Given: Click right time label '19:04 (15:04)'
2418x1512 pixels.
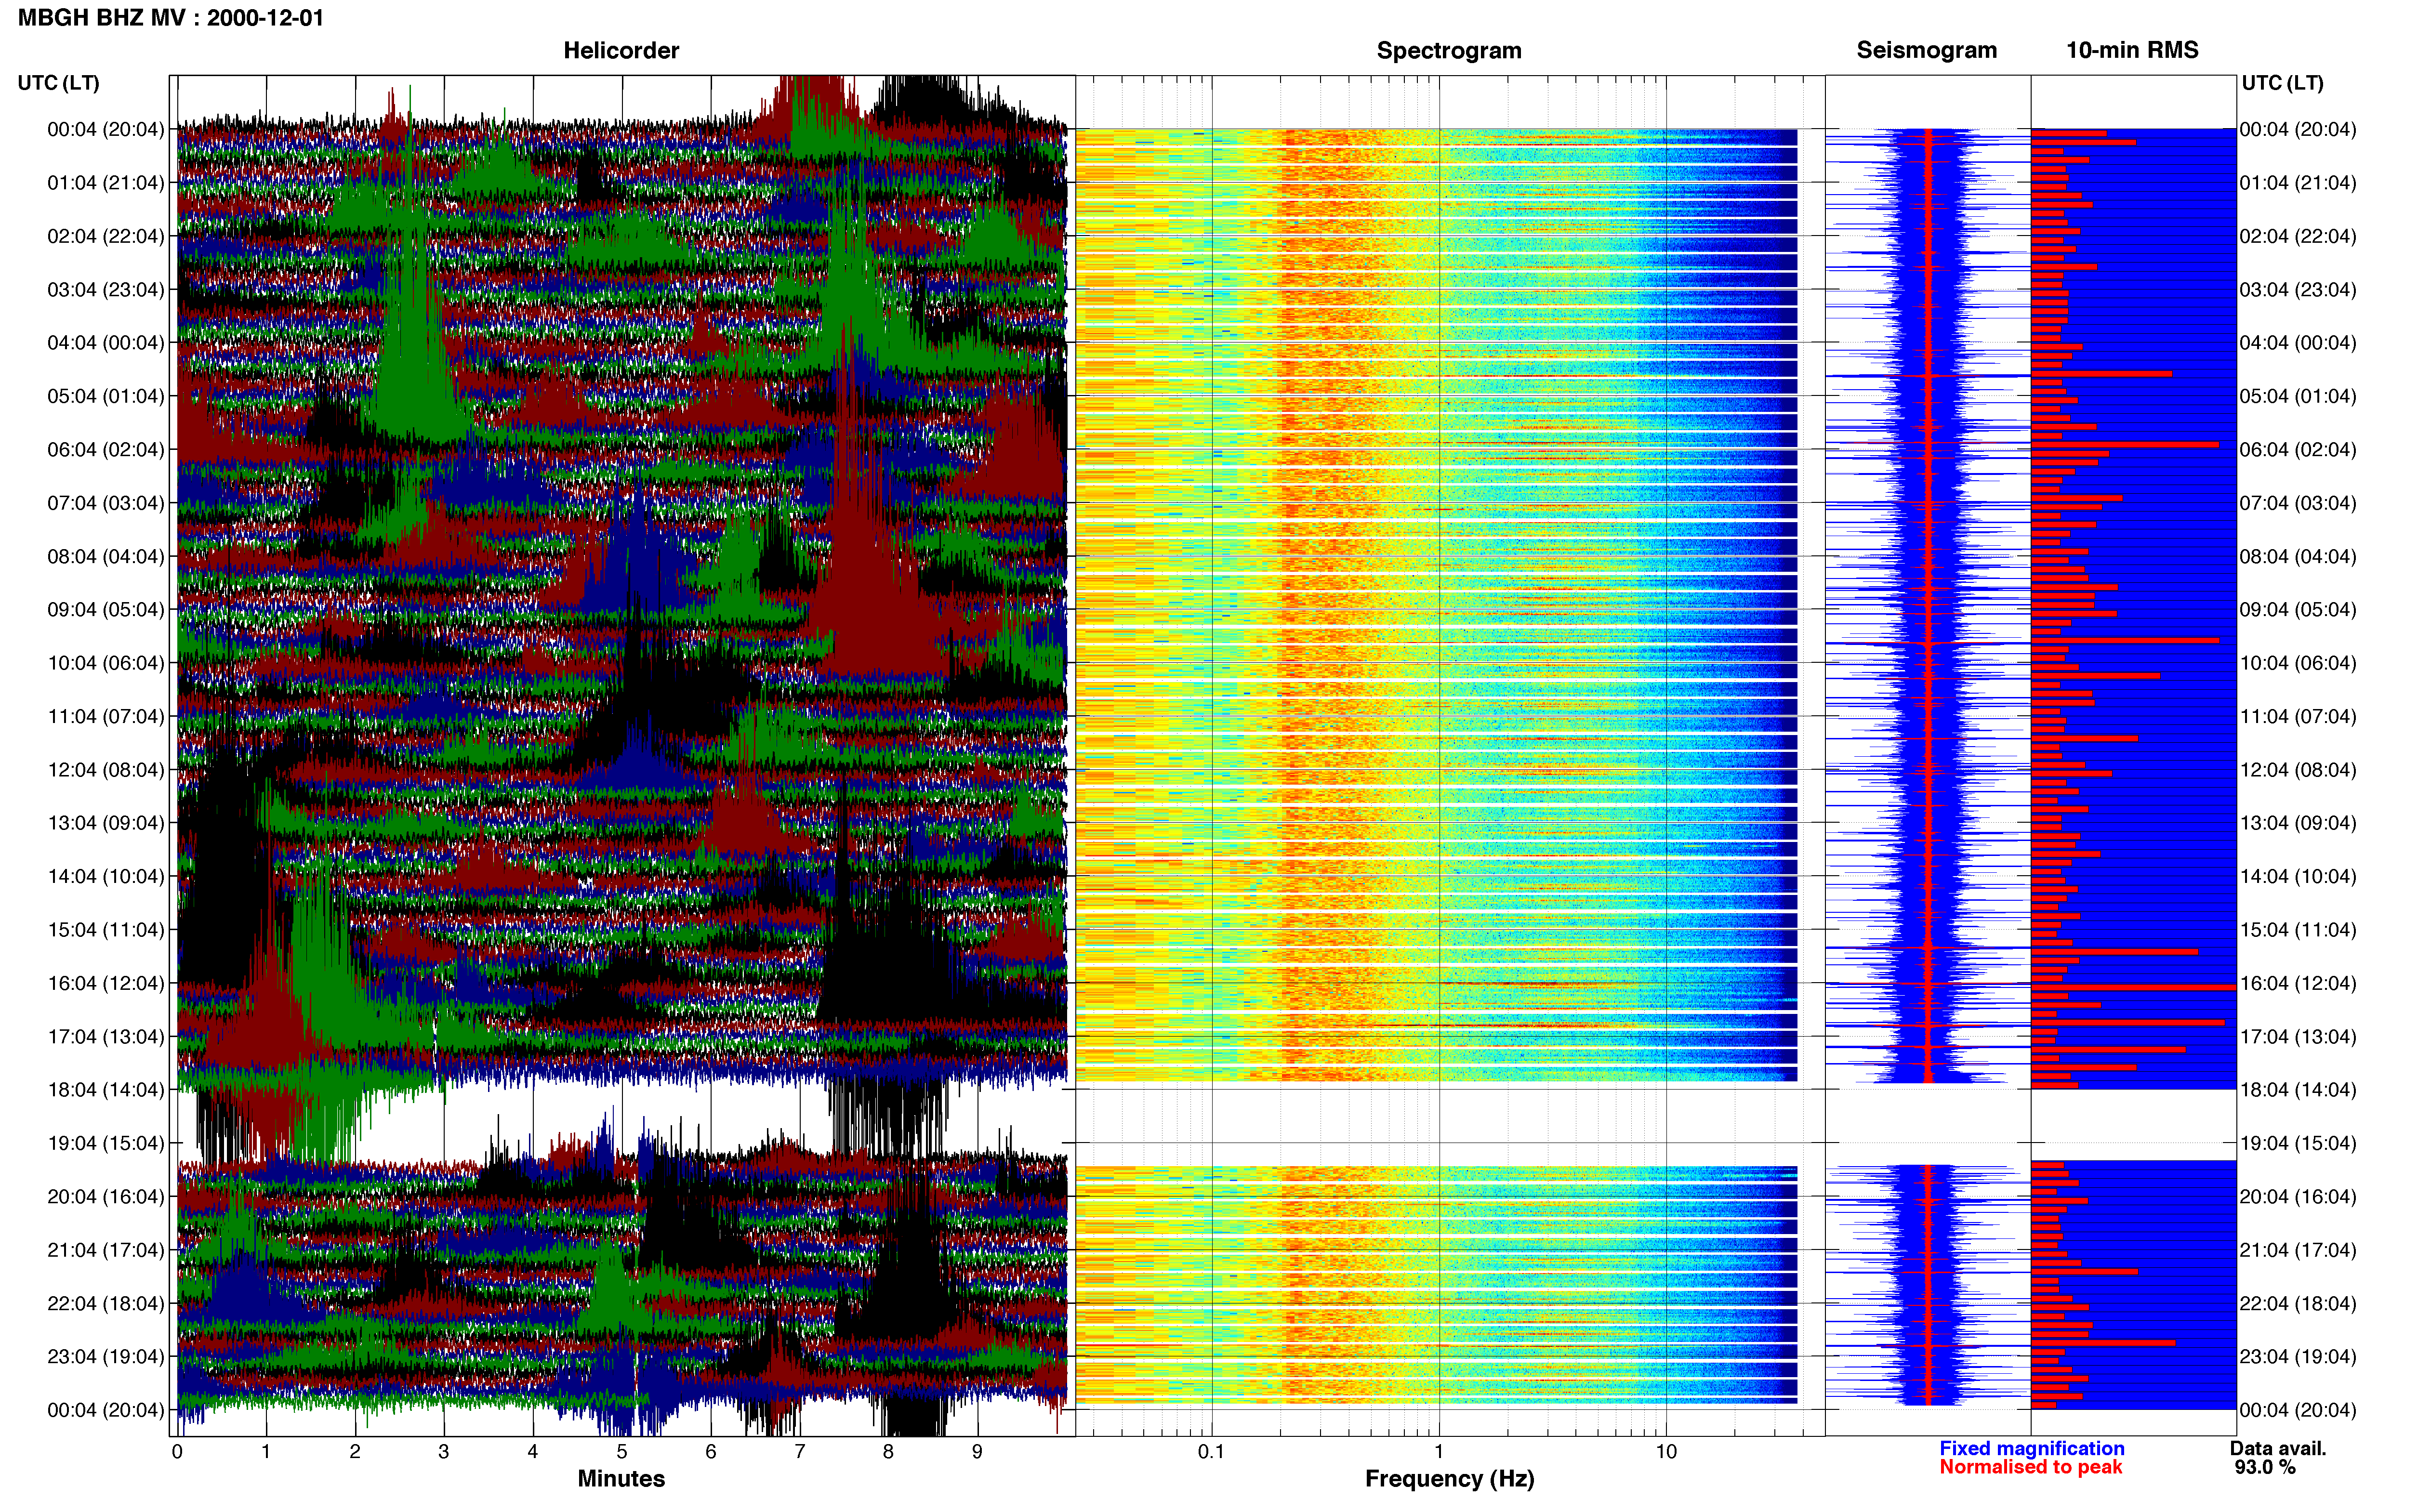Looking at the screenshot, I should click(x=2298, y=1142).
